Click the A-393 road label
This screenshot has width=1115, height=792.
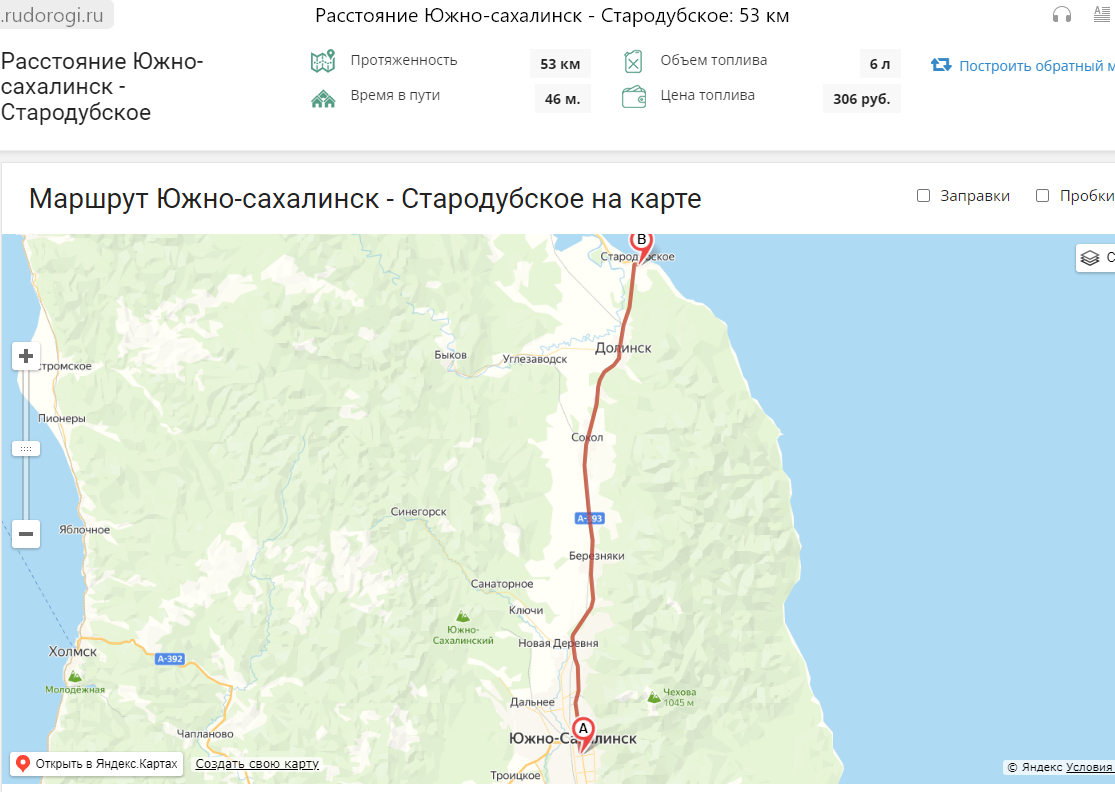(x=589, y=518)
